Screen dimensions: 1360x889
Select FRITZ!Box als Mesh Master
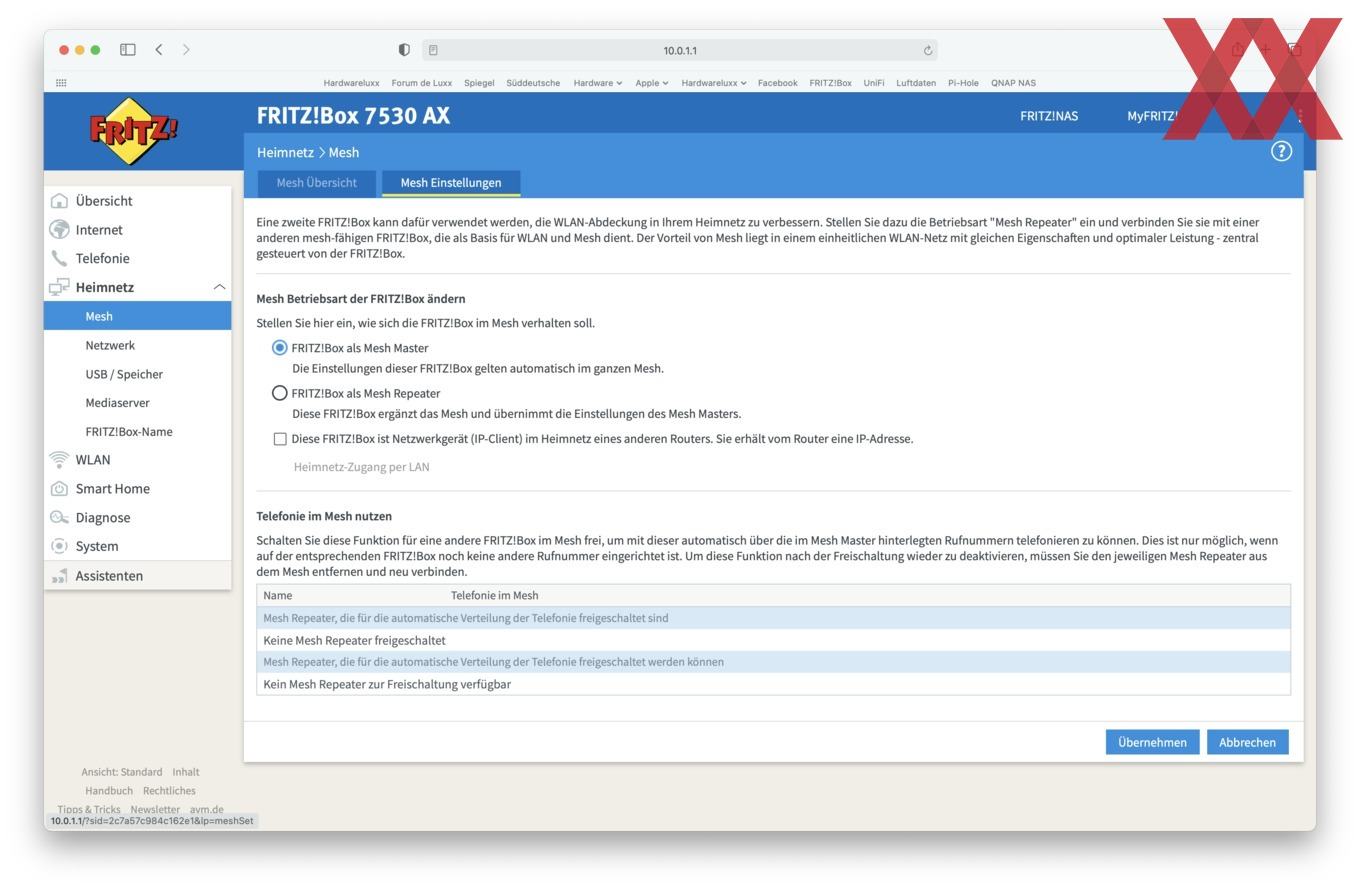[280, 348]
